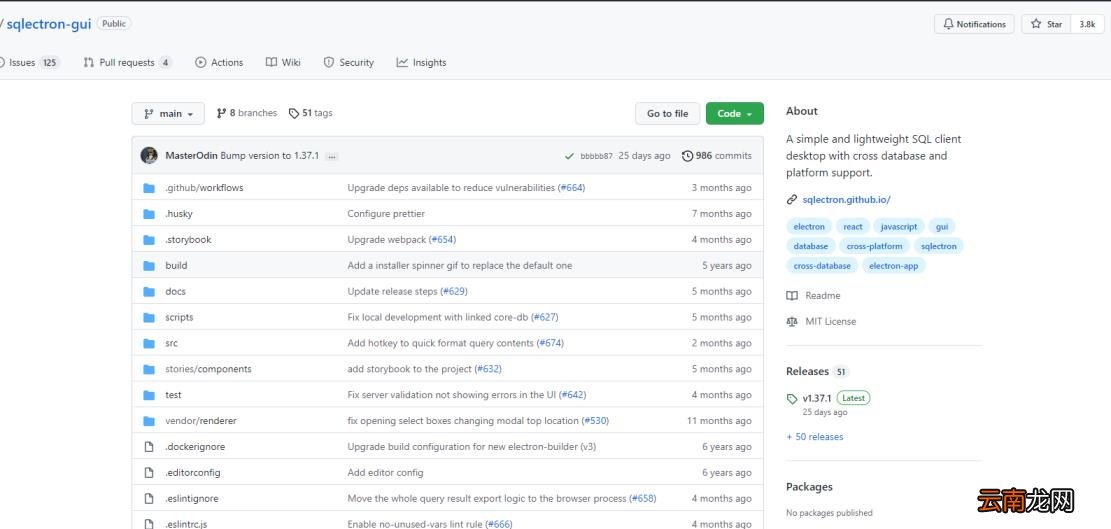Open the Packages heading
Image resolution: width=1111 pixels, height=529 pixels.
809,487
